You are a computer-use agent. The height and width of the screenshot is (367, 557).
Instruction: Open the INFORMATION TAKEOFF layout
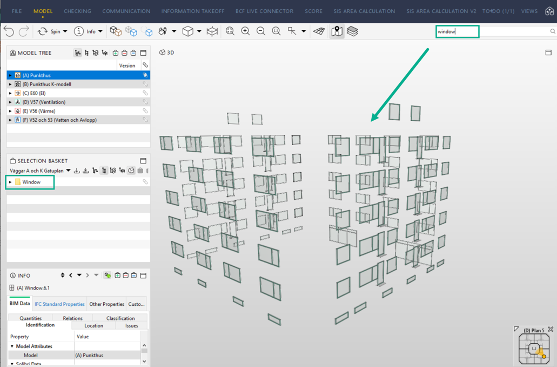[x=193, y=11]
